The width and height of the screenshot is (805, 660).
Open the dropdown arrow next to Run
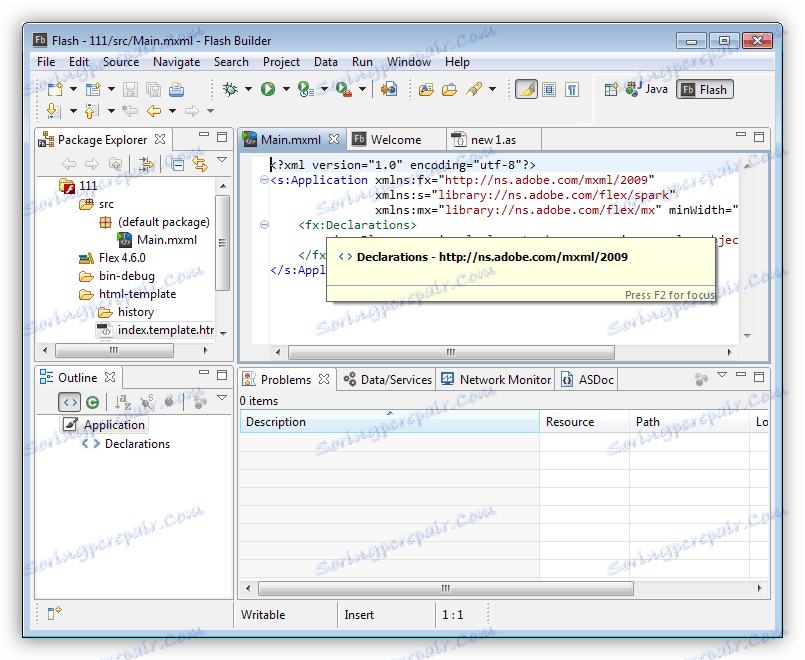285,89
